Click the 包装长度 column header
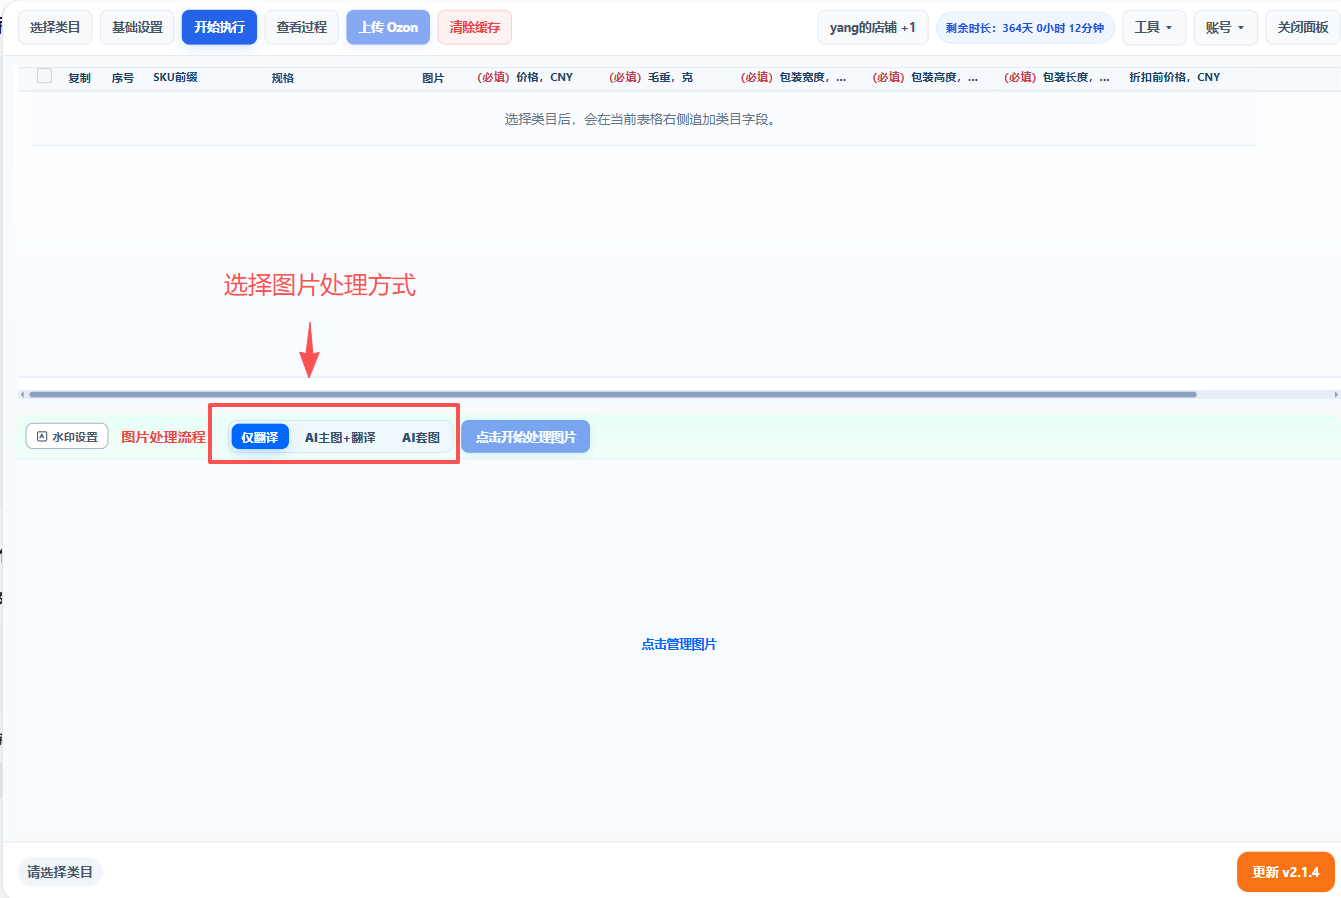The width and height of the screenshot is (1341, 898). [x=1057, y=77]
